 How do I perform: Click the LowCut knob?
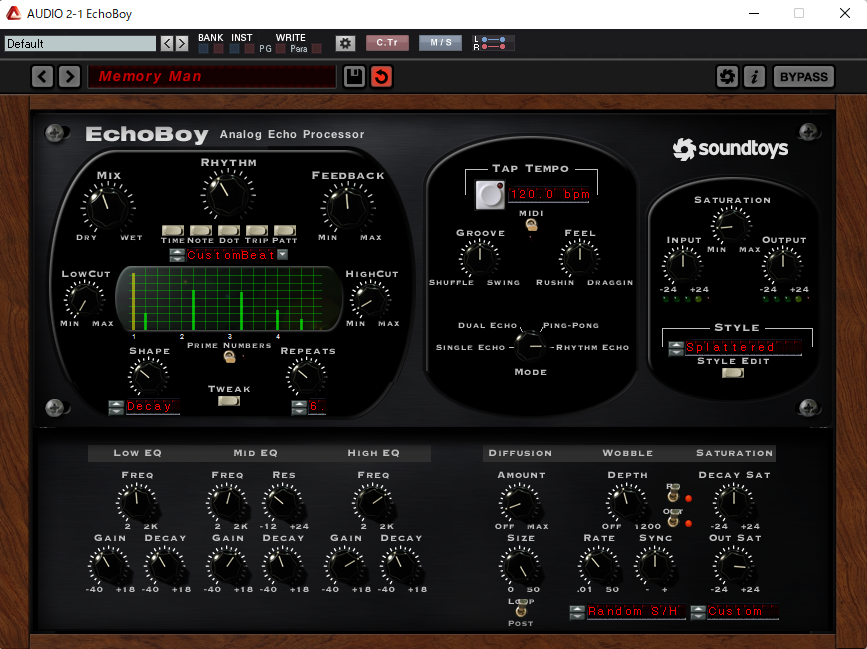click(x=85, y=300)
